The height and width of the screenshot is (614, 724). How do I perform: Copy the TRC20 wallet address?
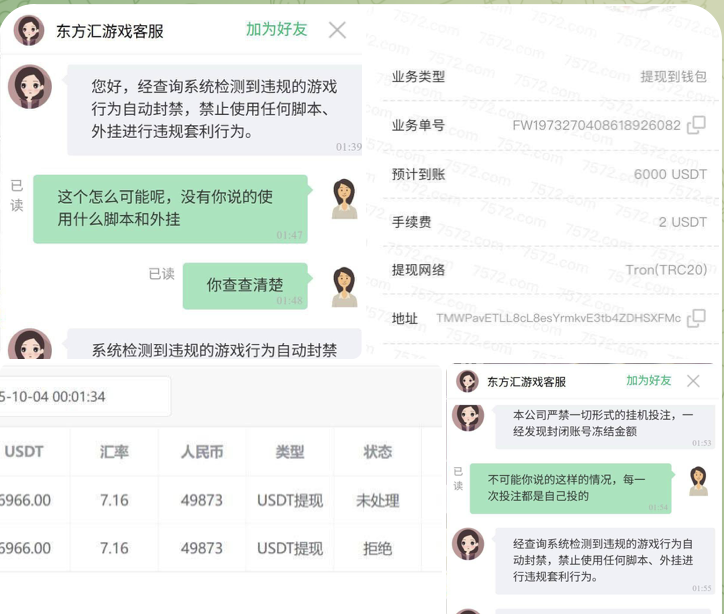[696, 318]
